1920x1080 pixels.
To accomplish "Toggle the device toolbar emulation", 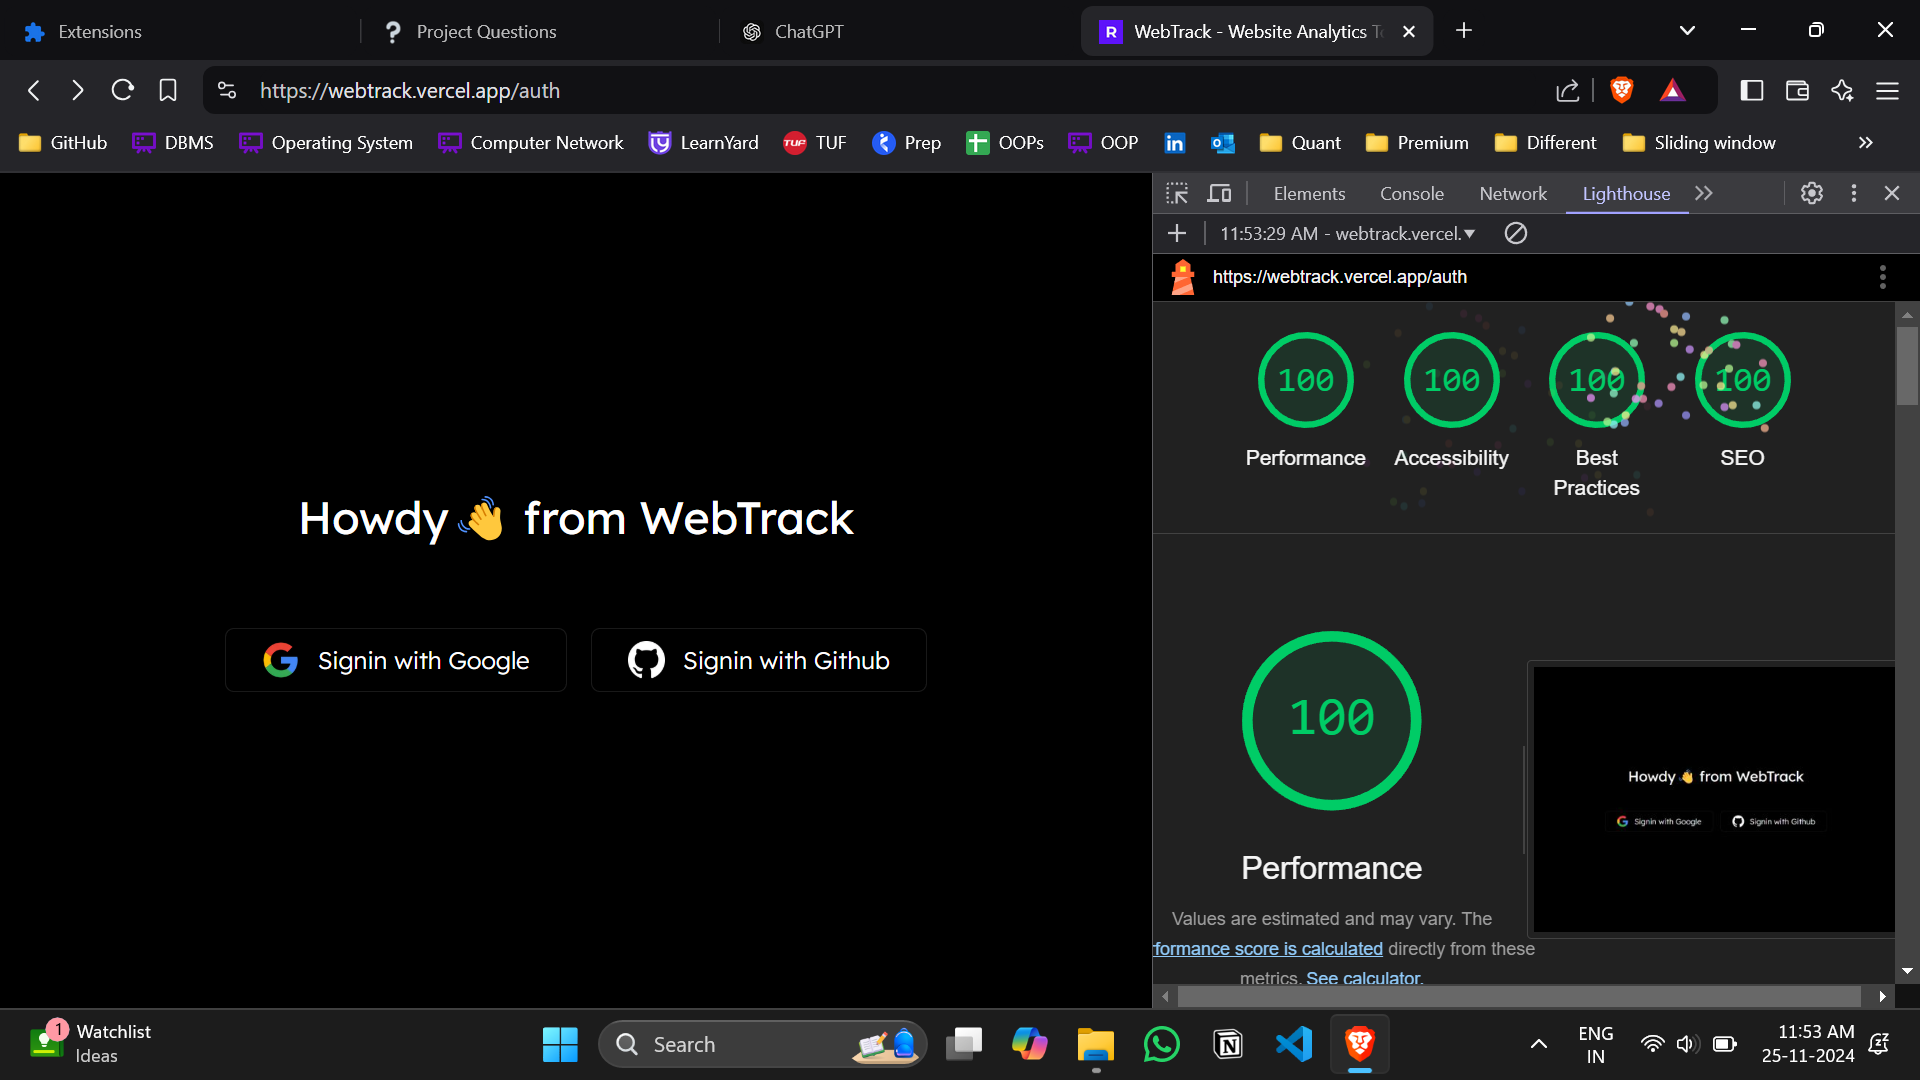I will pyautogui.click(x=1219, y=193).
